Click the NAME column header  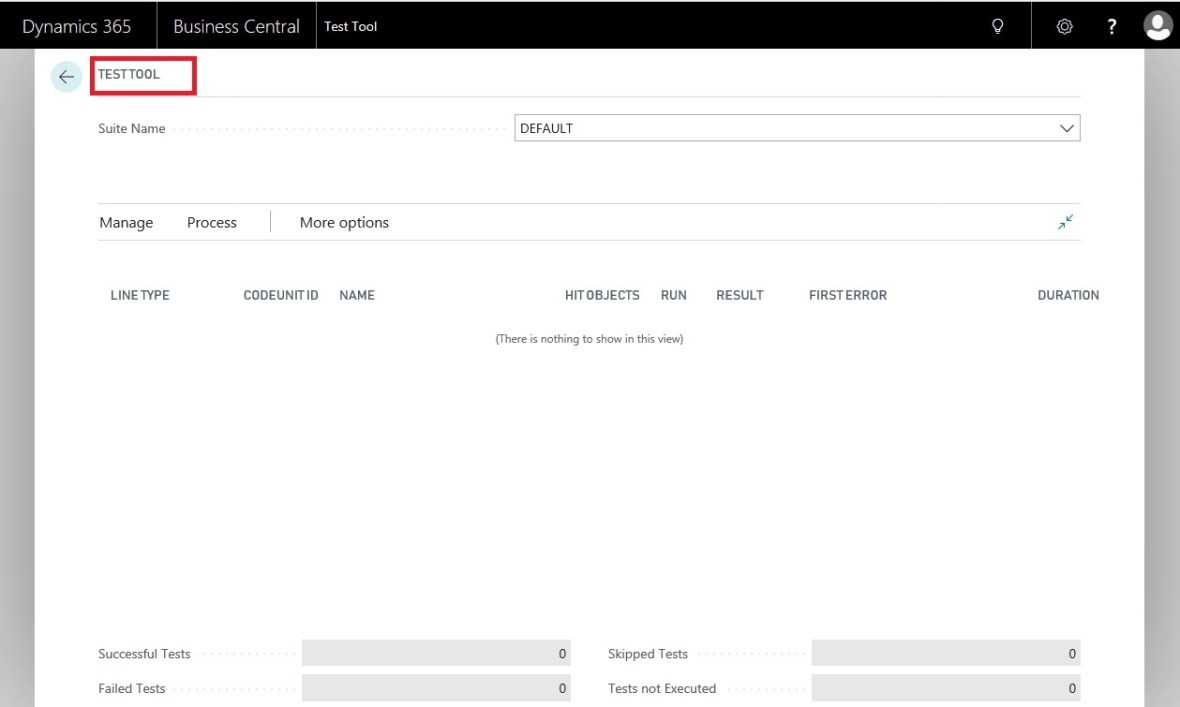357,295
